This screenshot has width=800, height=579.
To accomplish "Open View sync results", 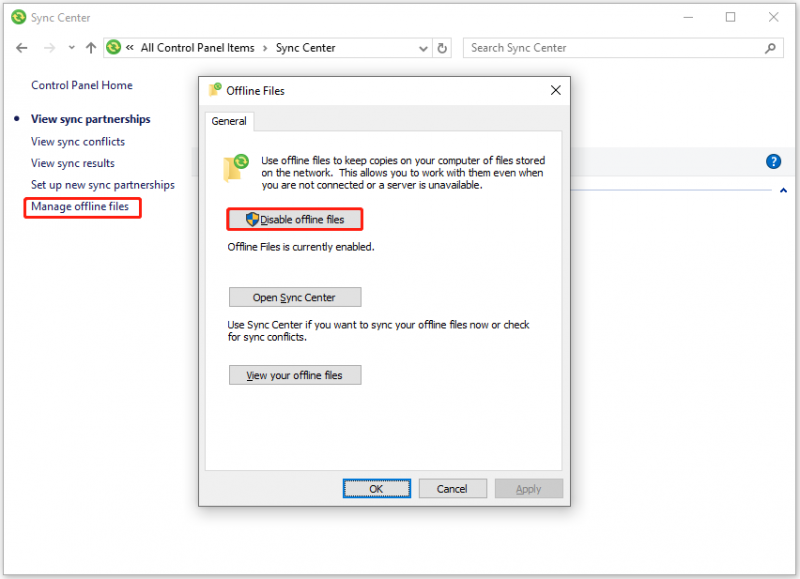I will pyautogui.click(x=72, y=163).
